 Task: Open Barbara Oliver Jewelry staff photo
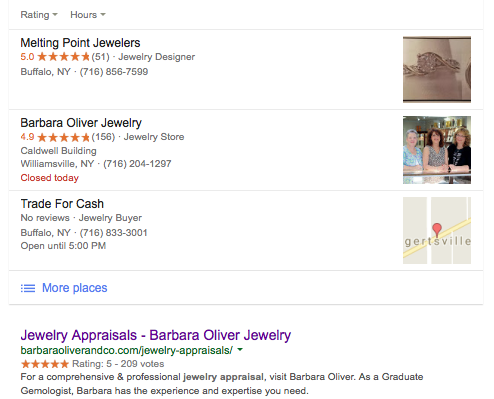point(437,150)
